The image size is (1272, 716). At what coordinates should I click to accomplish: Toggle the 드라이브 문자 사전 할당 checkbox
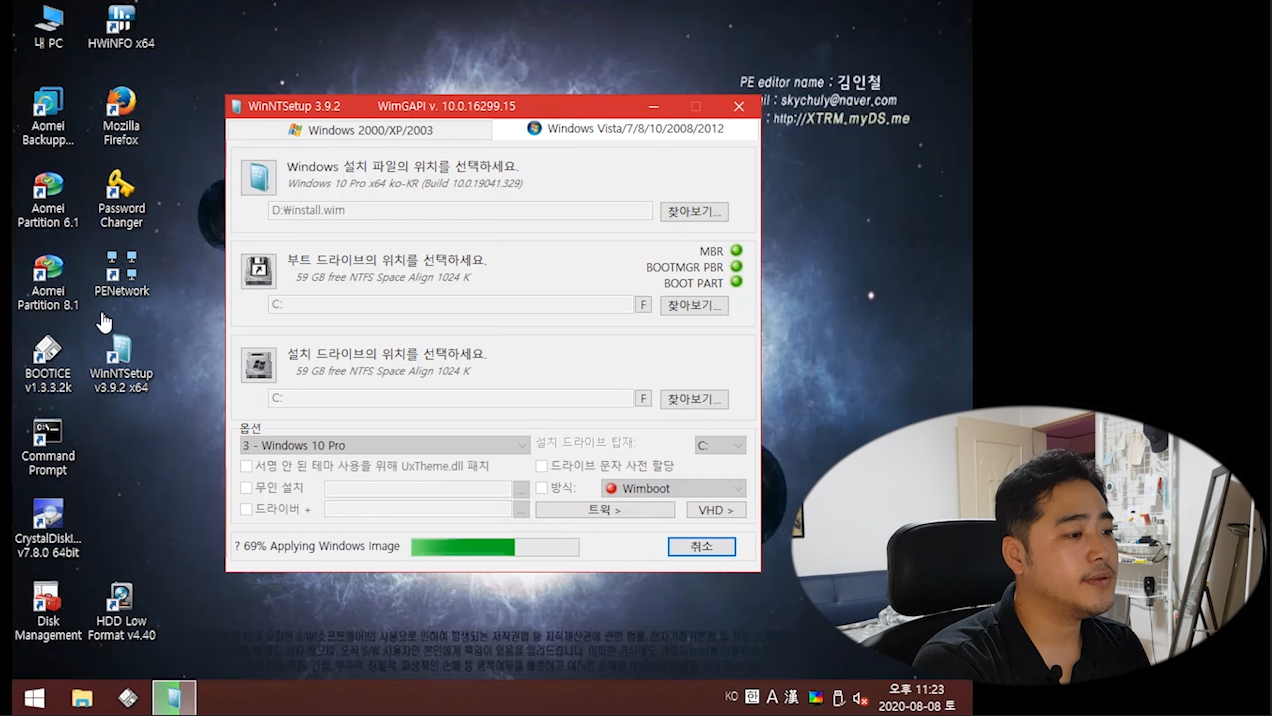(542, 466)
